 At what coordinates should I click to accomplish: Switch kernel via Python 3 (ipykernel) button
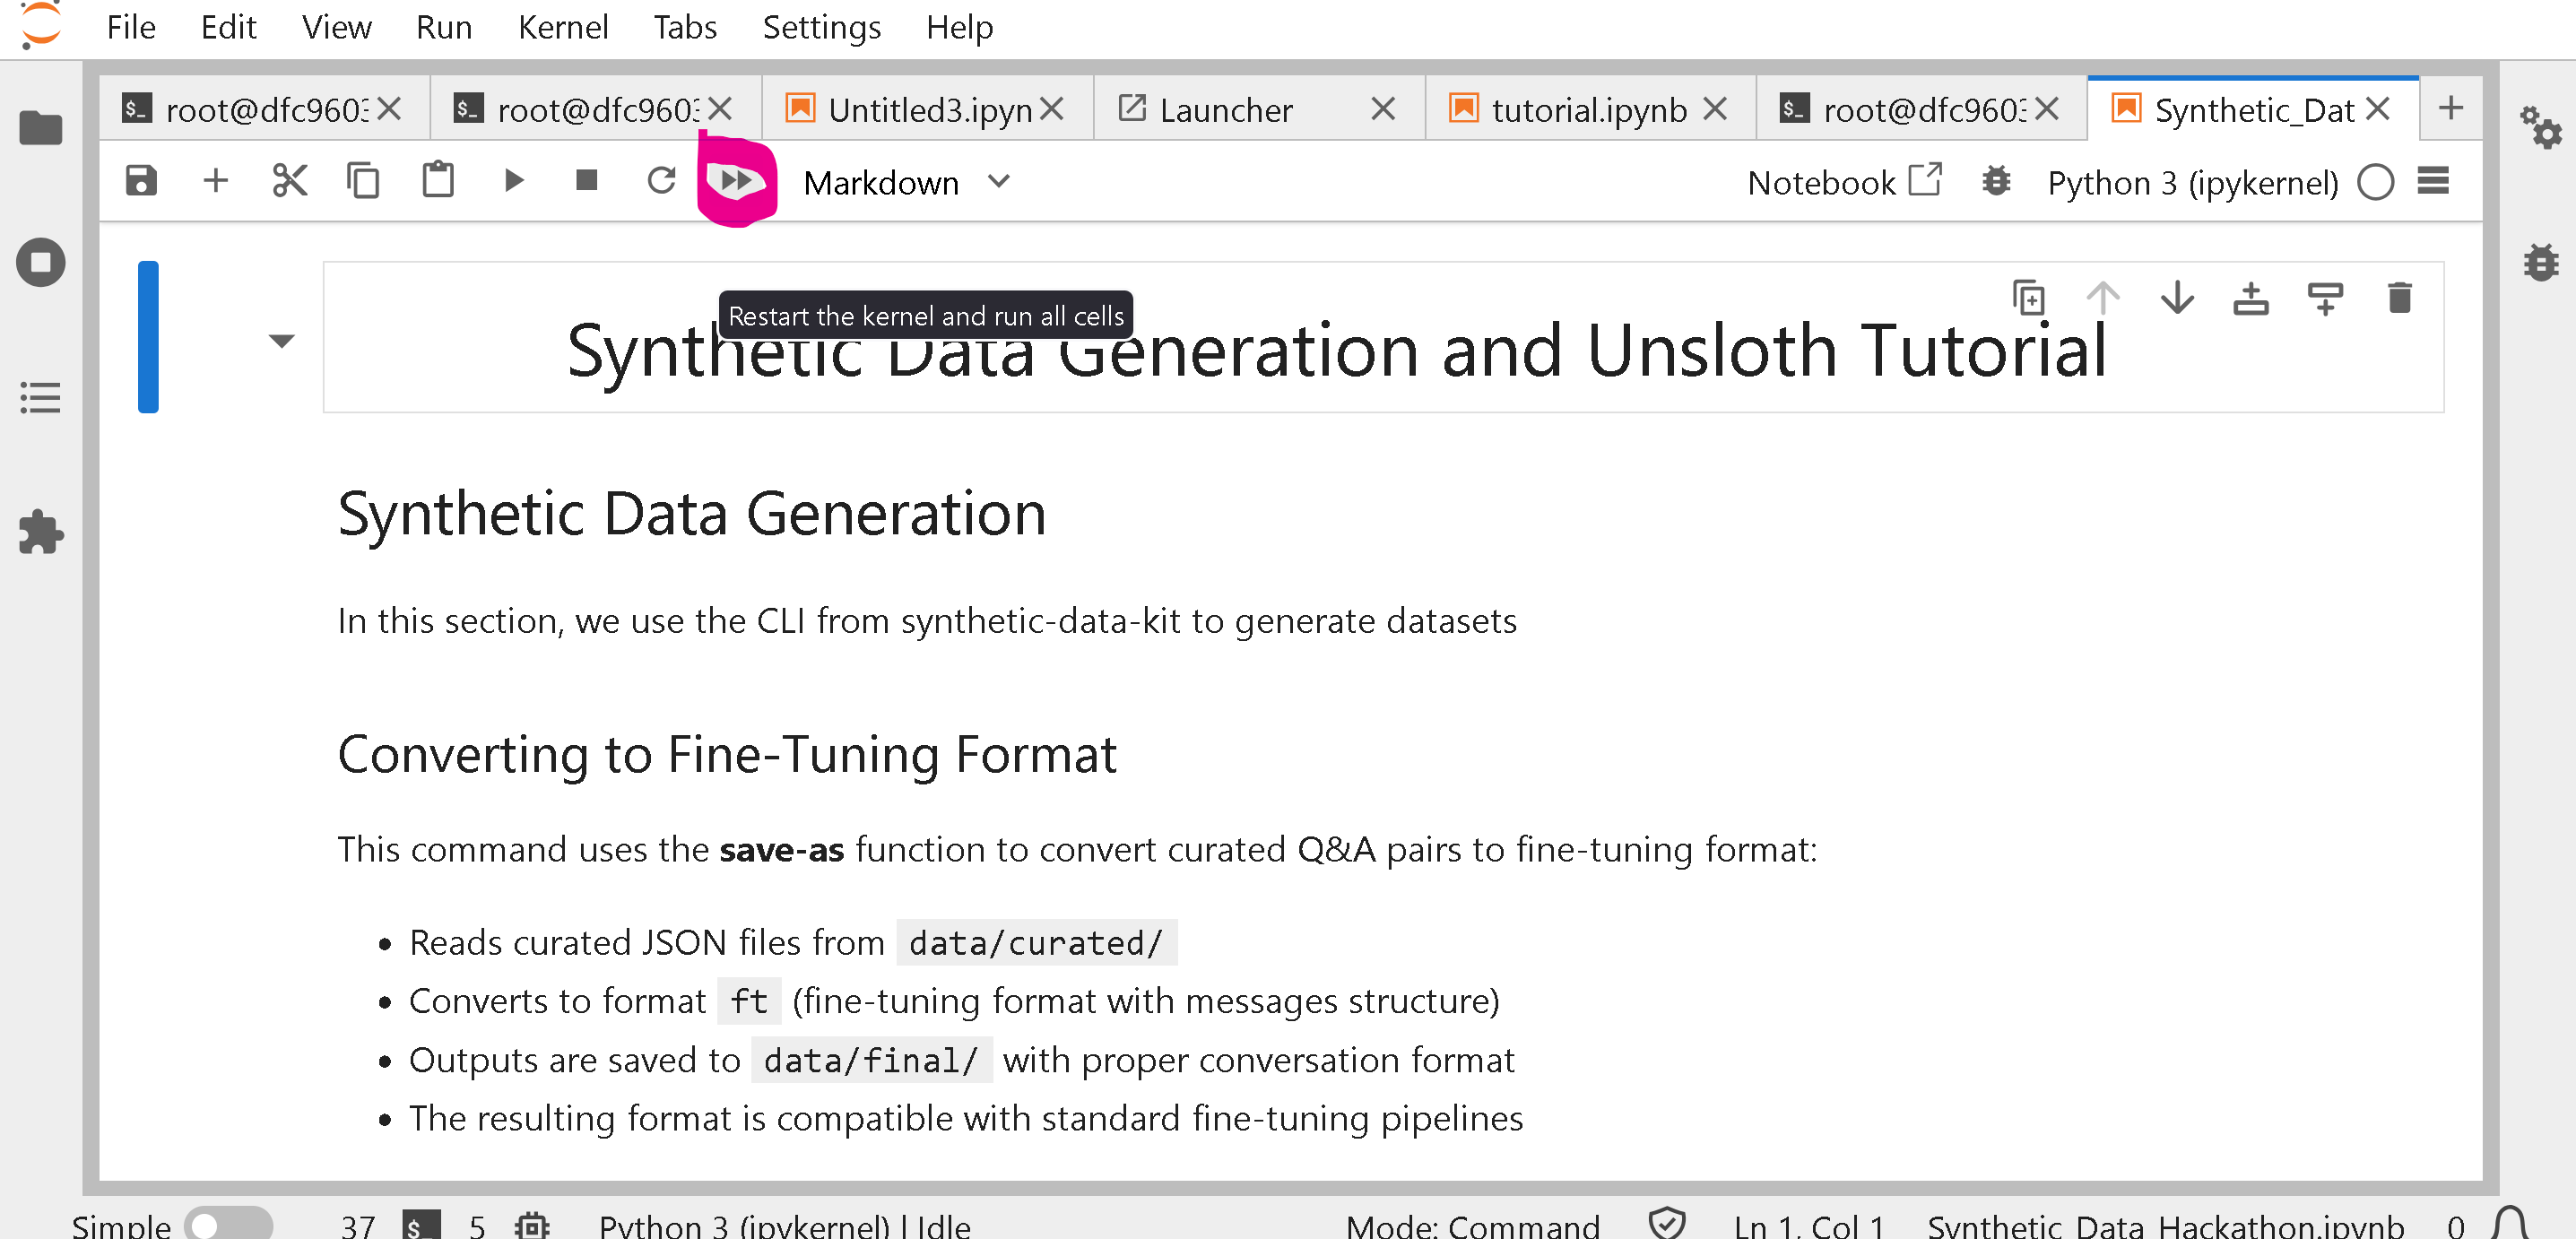[x=2192, y=182]
